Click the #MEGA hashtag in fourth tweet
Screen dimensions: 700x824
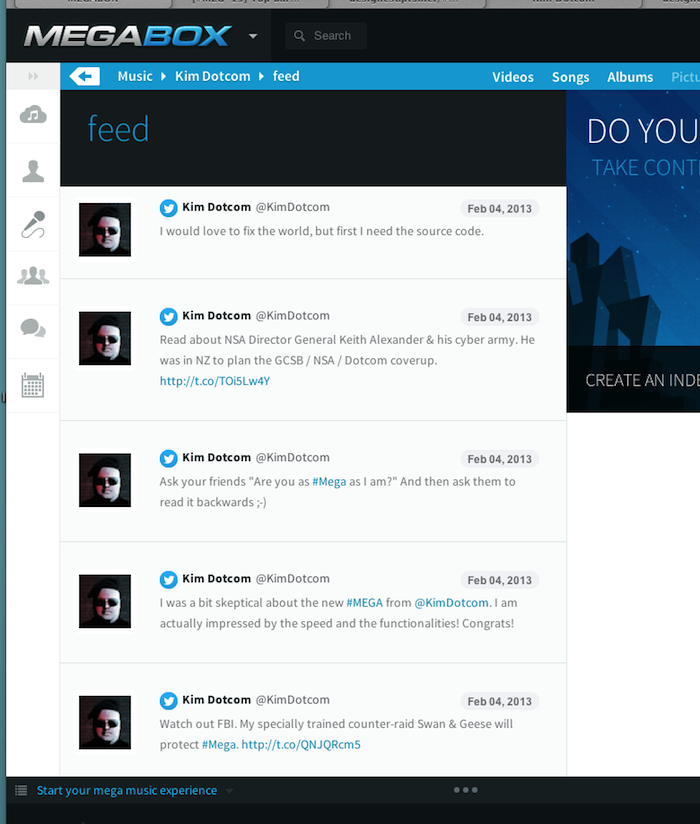365,603
